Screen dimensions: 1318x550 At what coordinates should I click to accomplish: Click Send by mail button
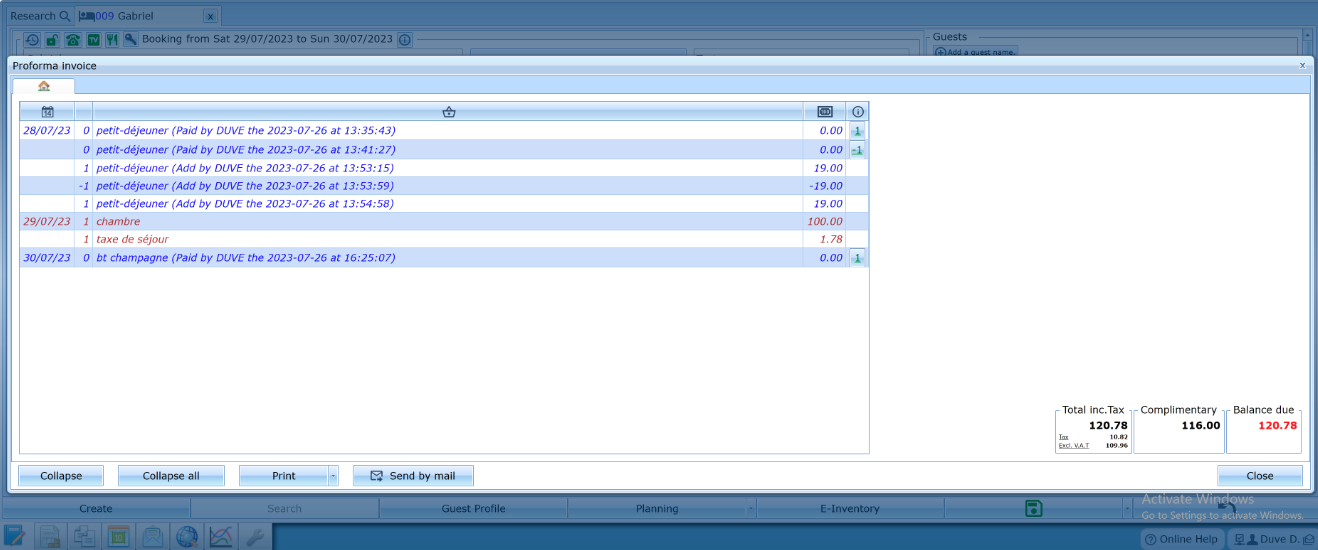[413, 476]
